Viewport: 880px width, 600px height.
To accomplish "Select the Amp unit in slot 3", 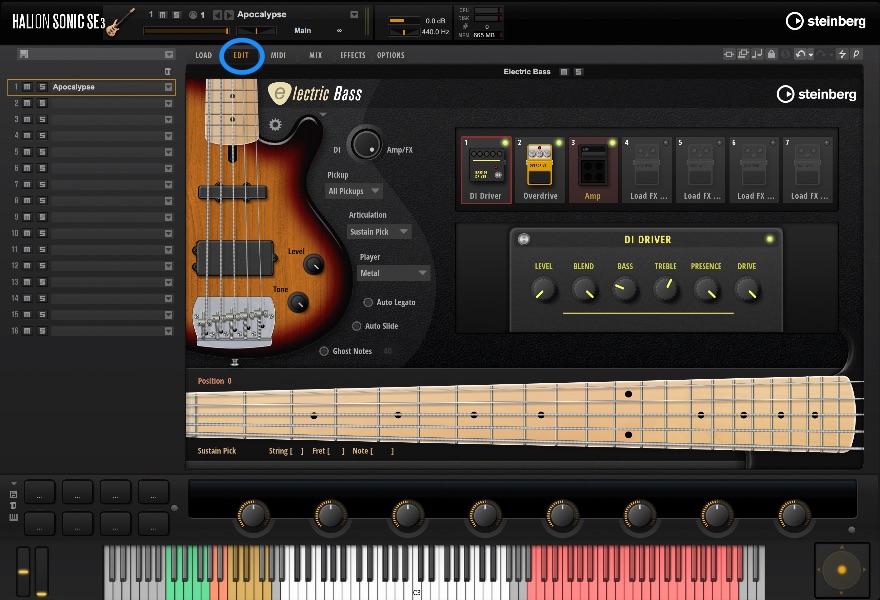I will pyautogui.click(x=593, y=170).
